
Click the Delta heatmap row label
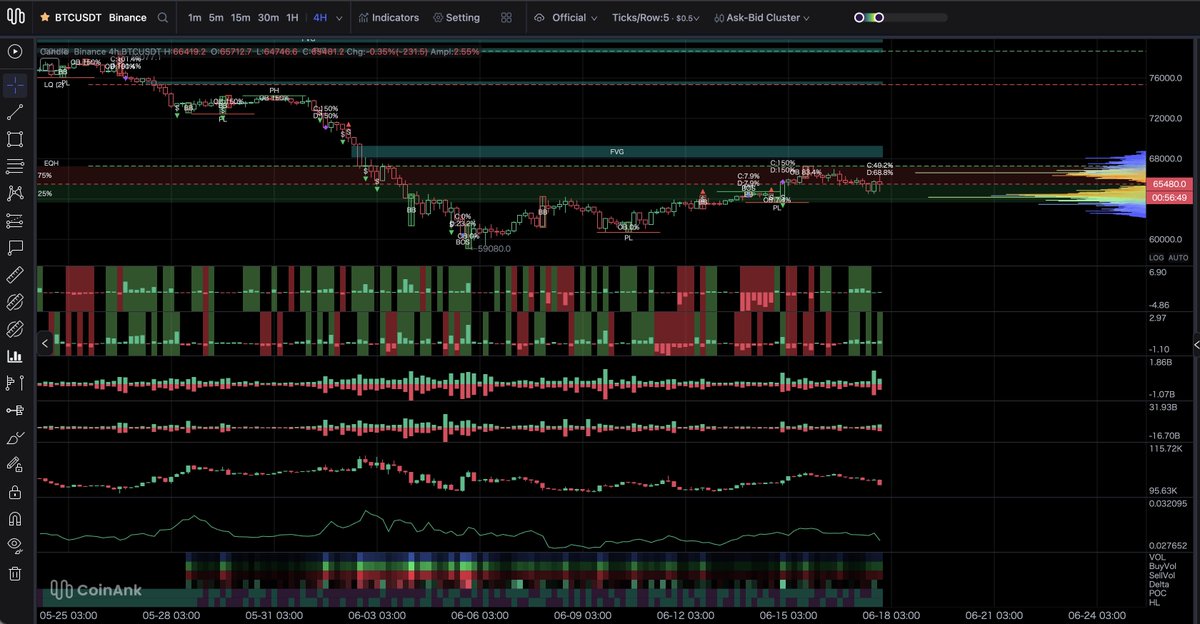point(1159,584)
